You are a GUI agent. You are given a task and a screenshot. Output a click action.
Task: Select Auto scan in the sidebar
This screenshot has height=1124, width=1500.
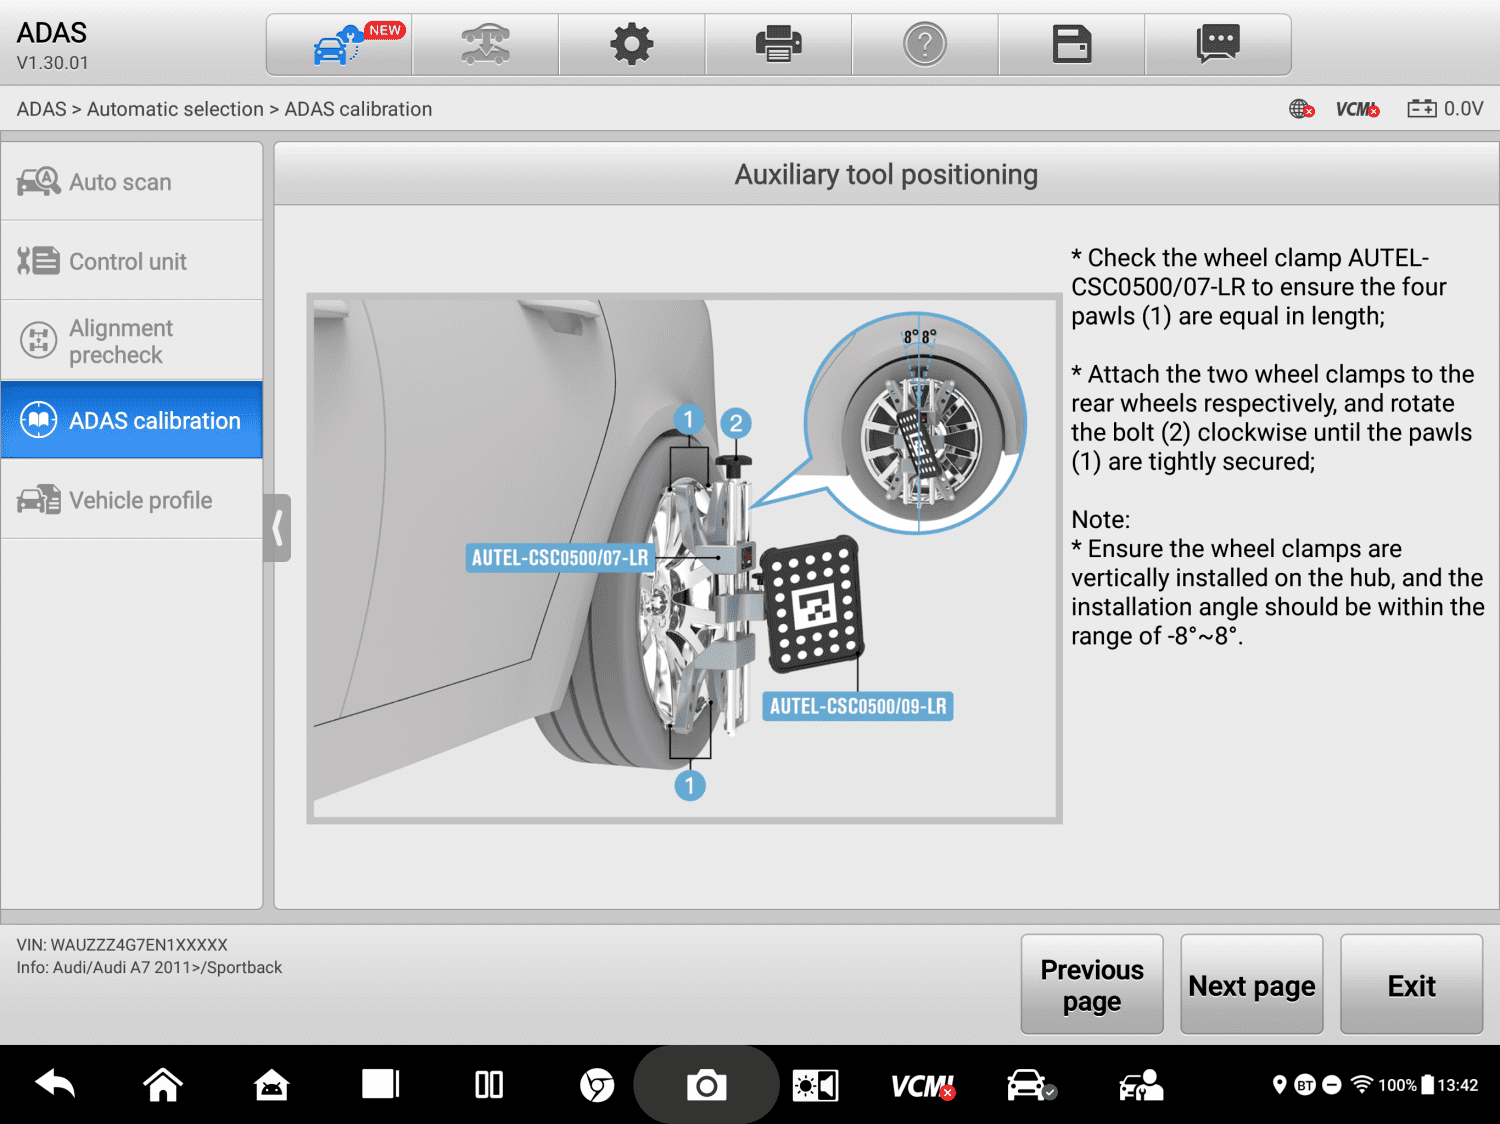[x=131, y=181]
